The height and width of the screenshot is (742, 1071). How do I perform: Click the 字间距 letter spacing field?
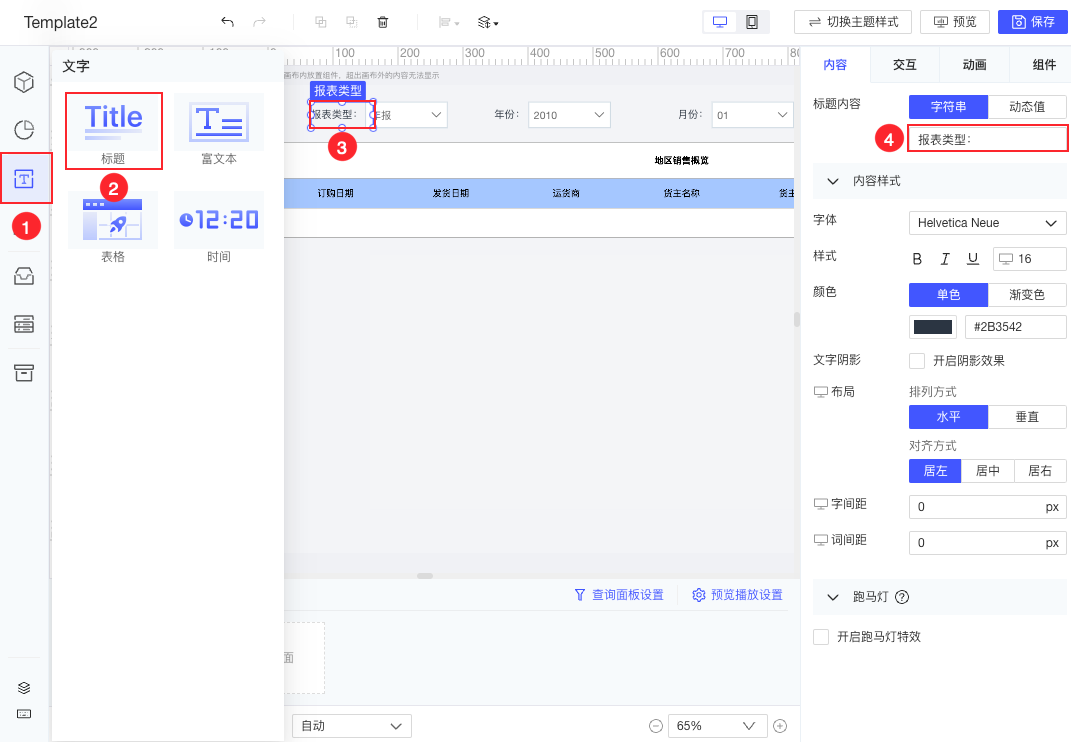[988, 507]
